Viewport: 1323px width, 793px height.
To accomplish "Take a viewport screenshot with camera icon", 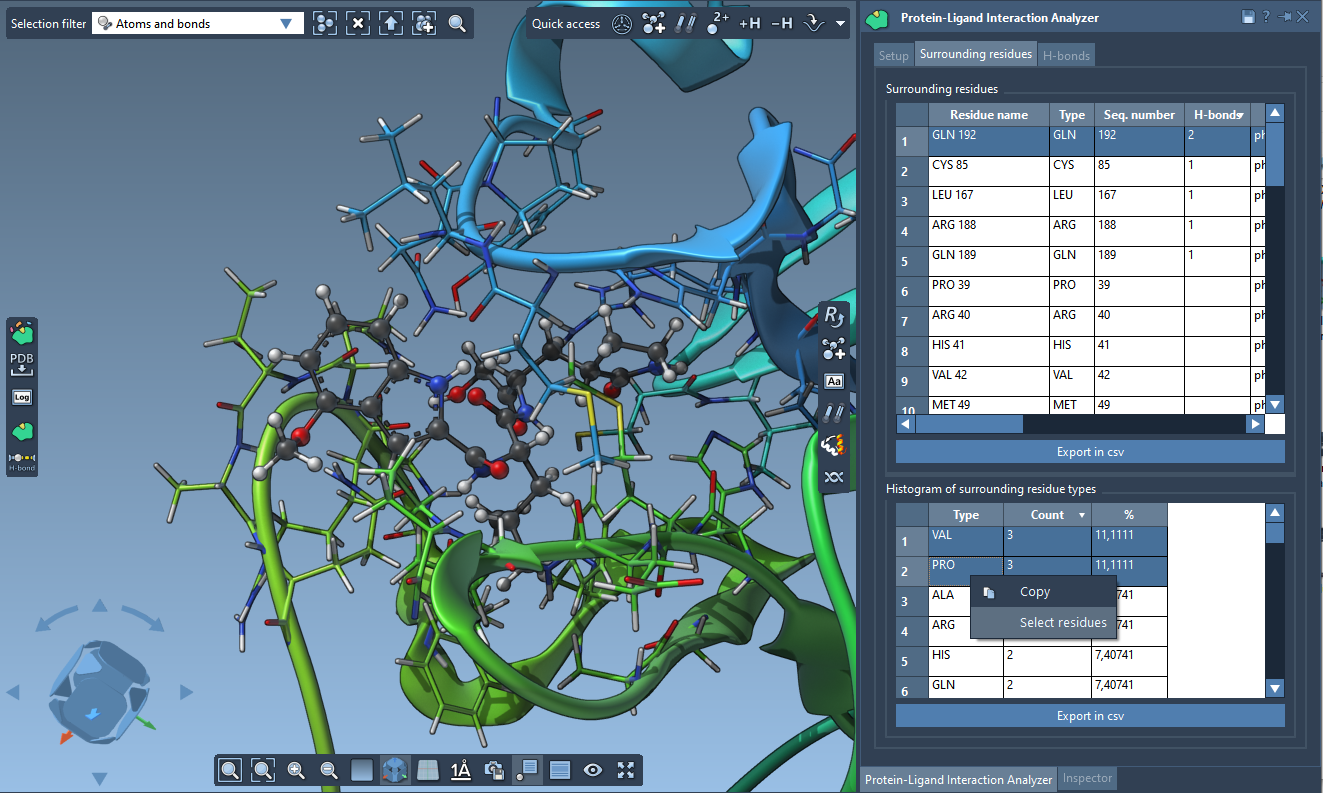I will (494, 770).
